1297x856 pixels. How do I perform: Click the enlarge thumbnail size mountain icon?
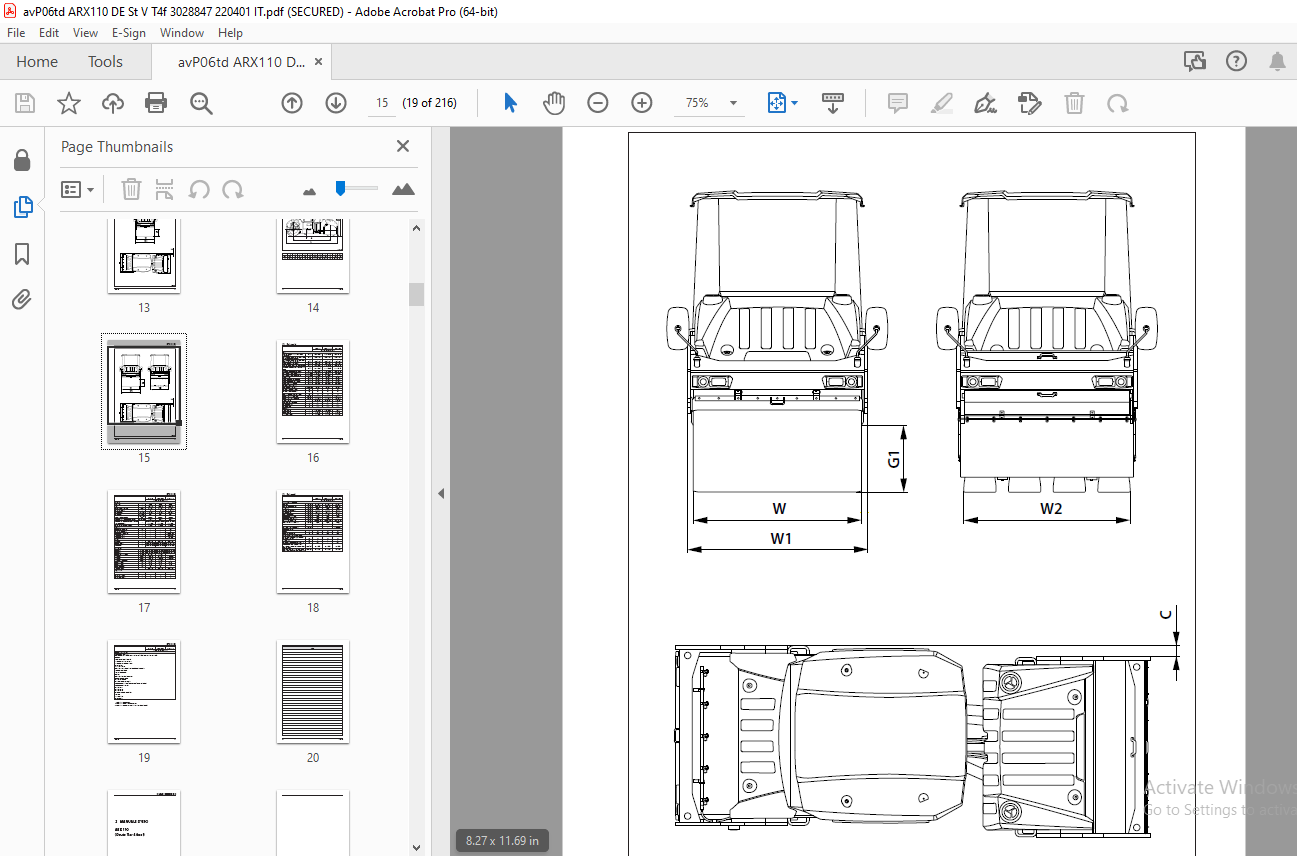click(x=403, y=189)
